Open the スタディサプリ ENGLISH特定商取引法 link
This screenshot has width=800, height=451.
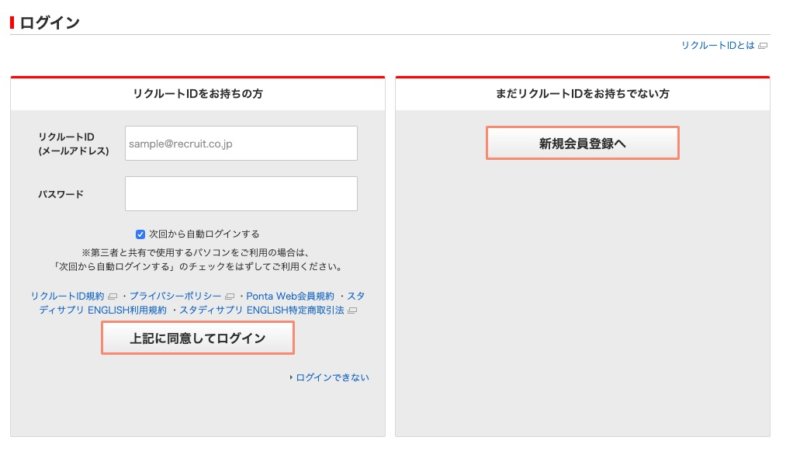(x=262, y=310)
